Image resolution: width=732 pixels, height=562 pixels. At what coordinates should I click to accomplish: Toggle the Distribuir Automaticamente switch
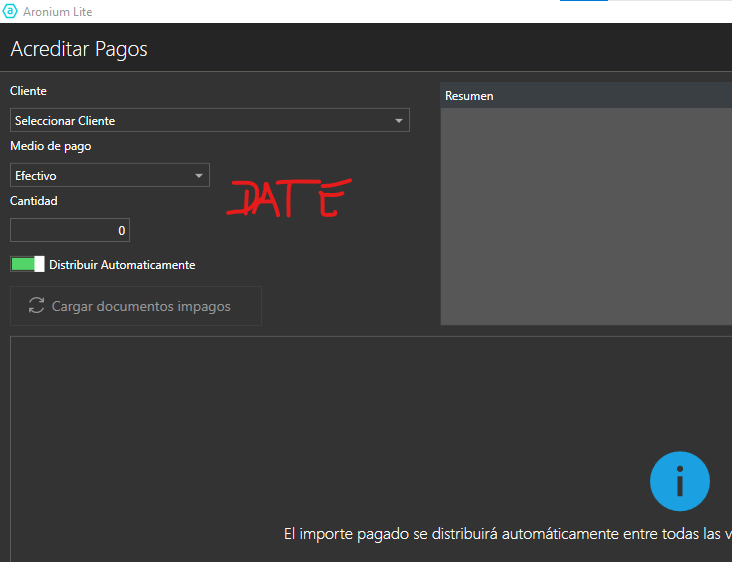pos(27,264)
